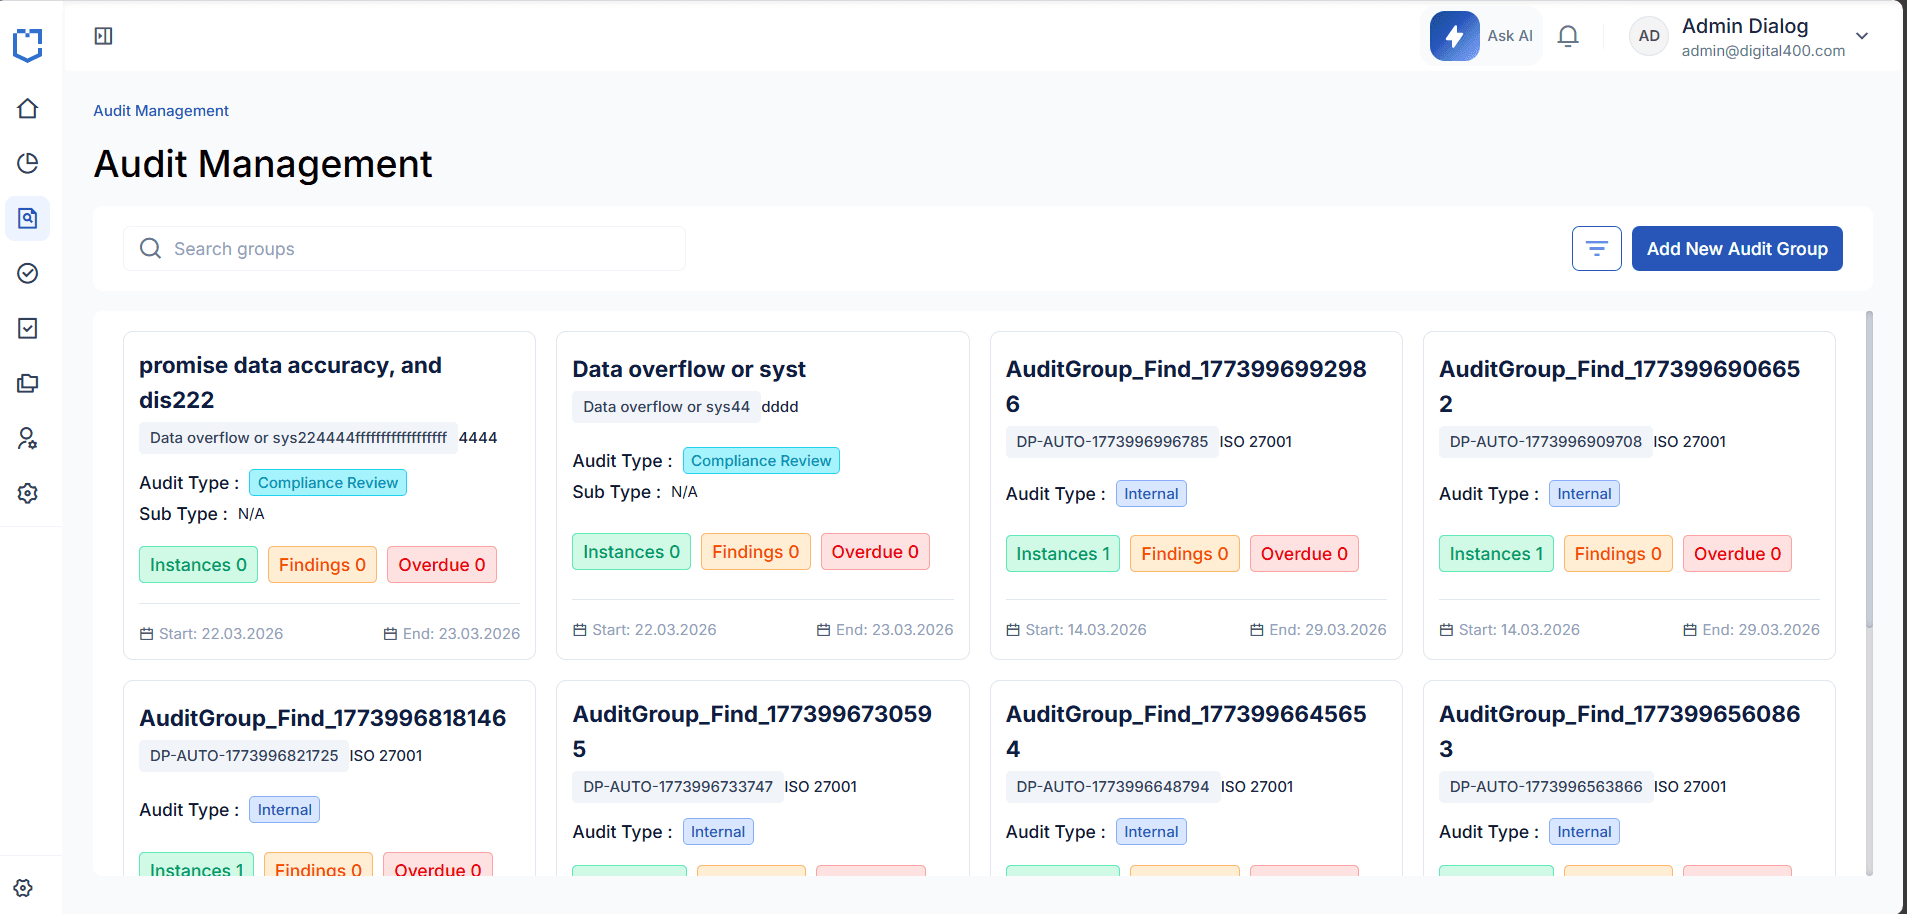Click the DP-AUTO-1773996733747 code chip
The height and width of the screenshot is (914, 1907).
tap(678, 787)
